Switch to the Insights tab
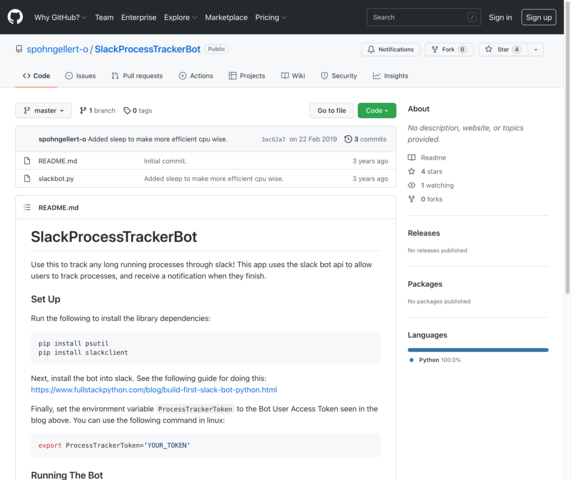The height and width of the screenshot is (480, 571). (x=390, y=76)
